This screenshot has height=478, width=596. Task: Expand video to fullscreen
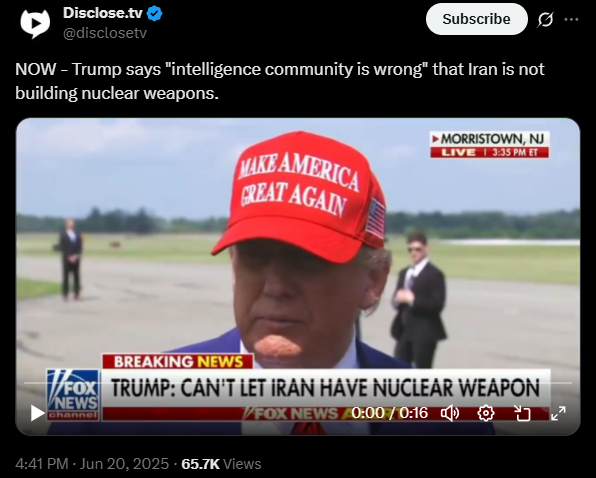coord(558,413)
